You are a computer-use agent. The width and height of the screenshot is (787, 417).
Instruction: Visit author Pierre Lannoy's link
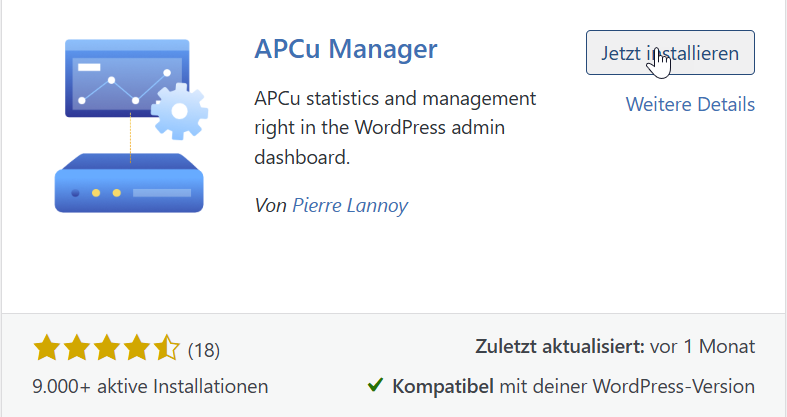350,205
